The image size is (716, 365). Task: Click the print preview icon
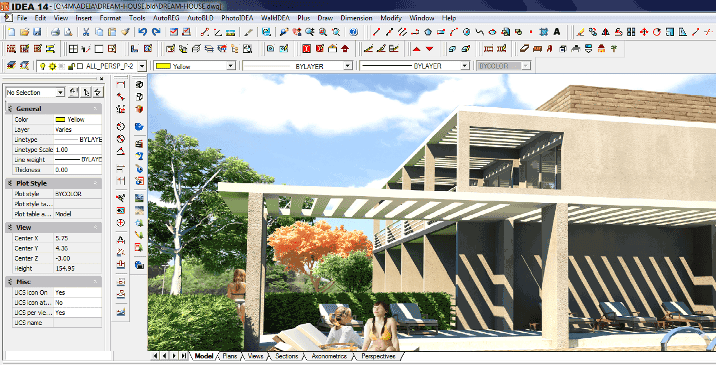[x=68, y=32]
